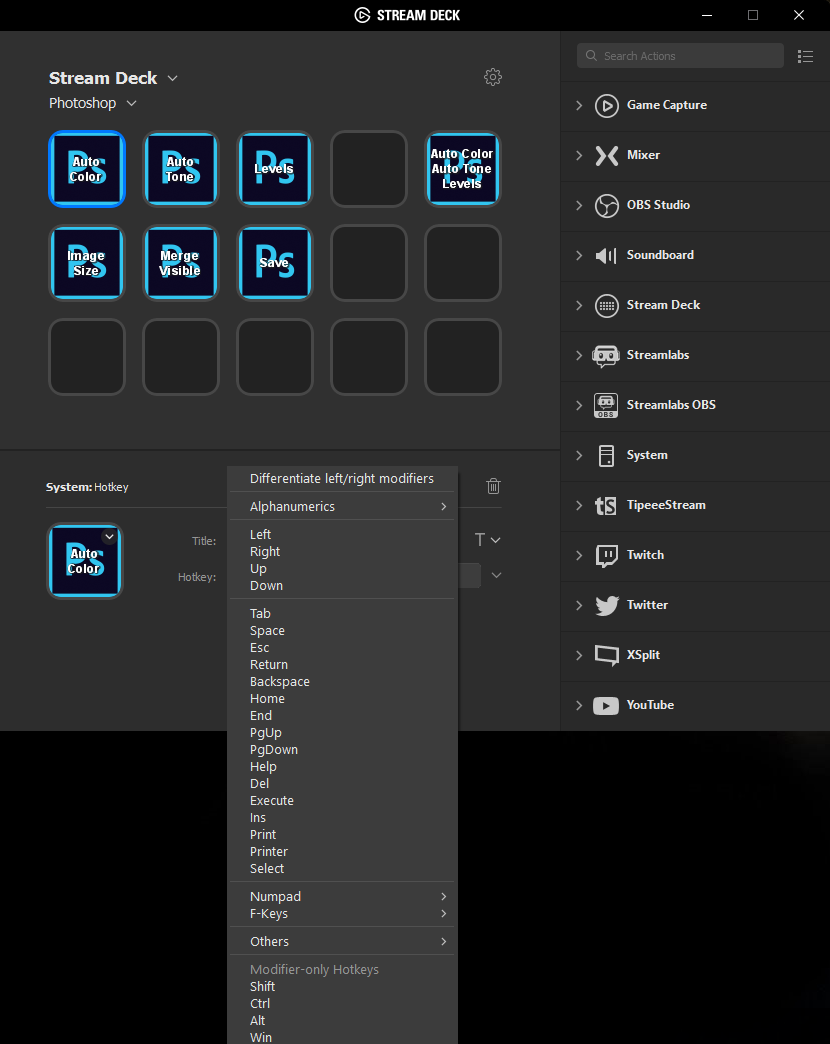Open the Alphanumerics submenu

[x=341, y=507]
